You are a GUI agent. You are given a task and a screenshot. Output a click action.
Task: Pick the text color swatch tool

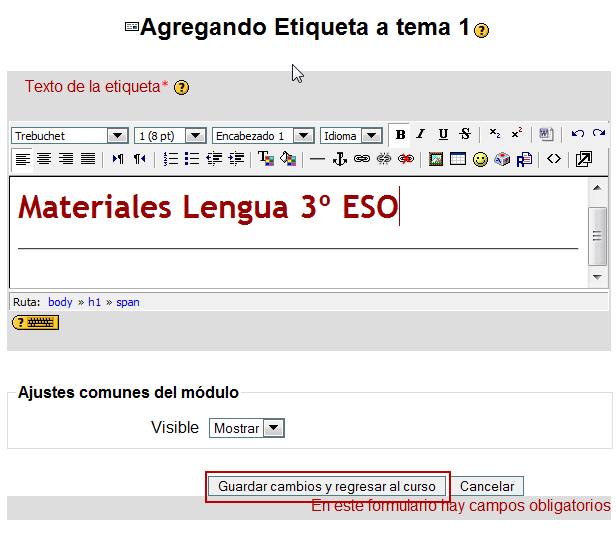(x=265, y=159)
